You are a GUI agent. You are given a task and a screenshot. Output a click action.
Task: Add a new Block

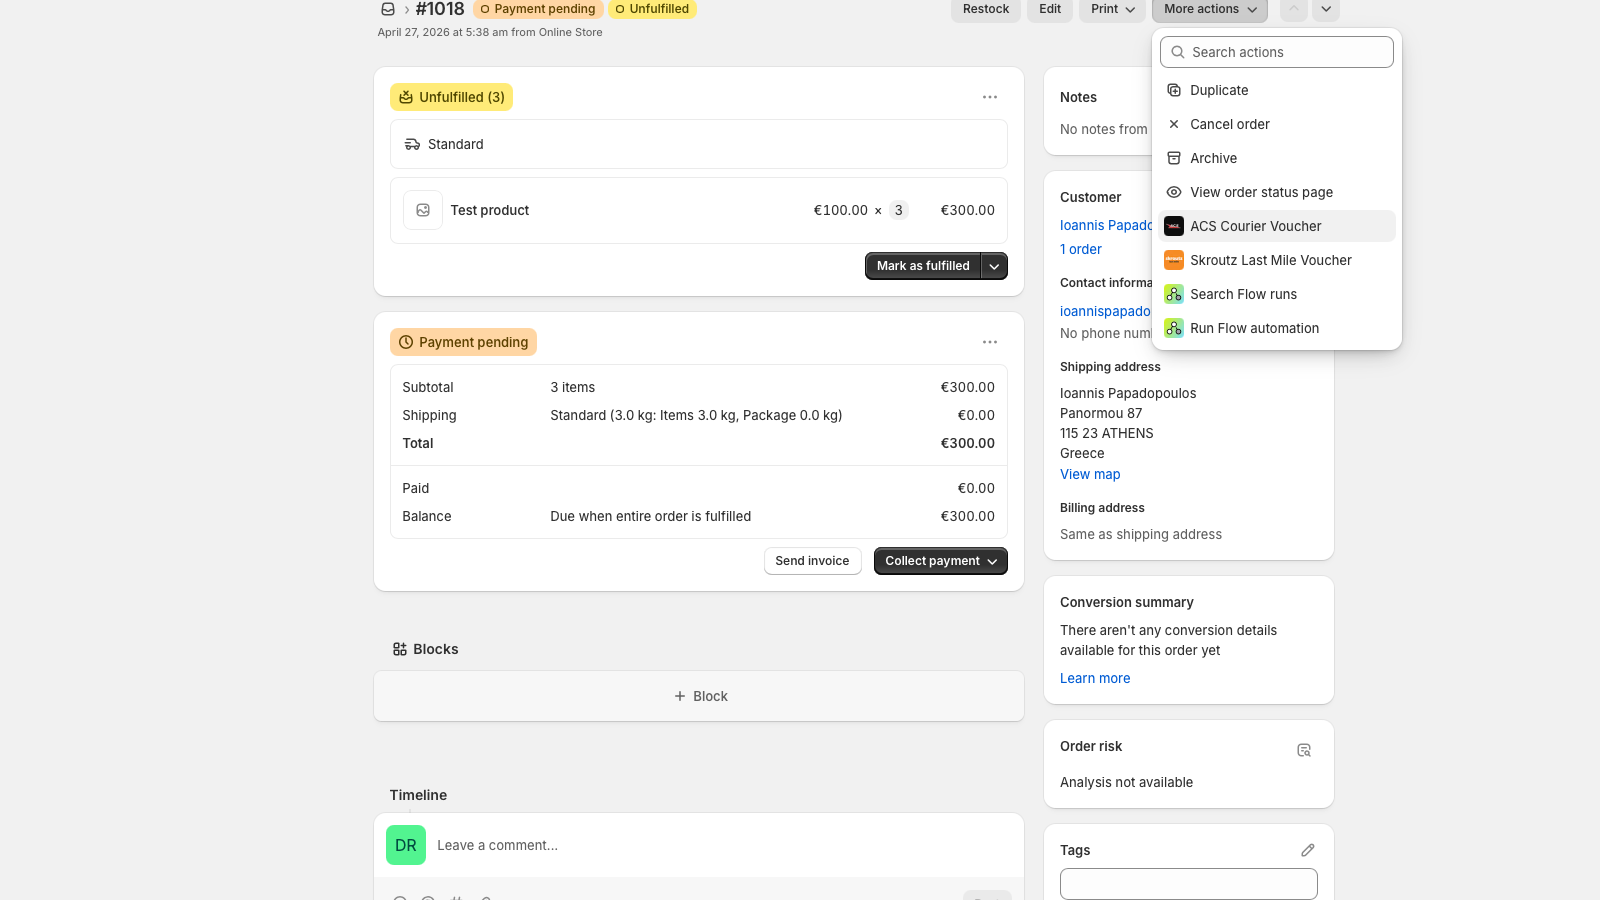coord(699,696)
